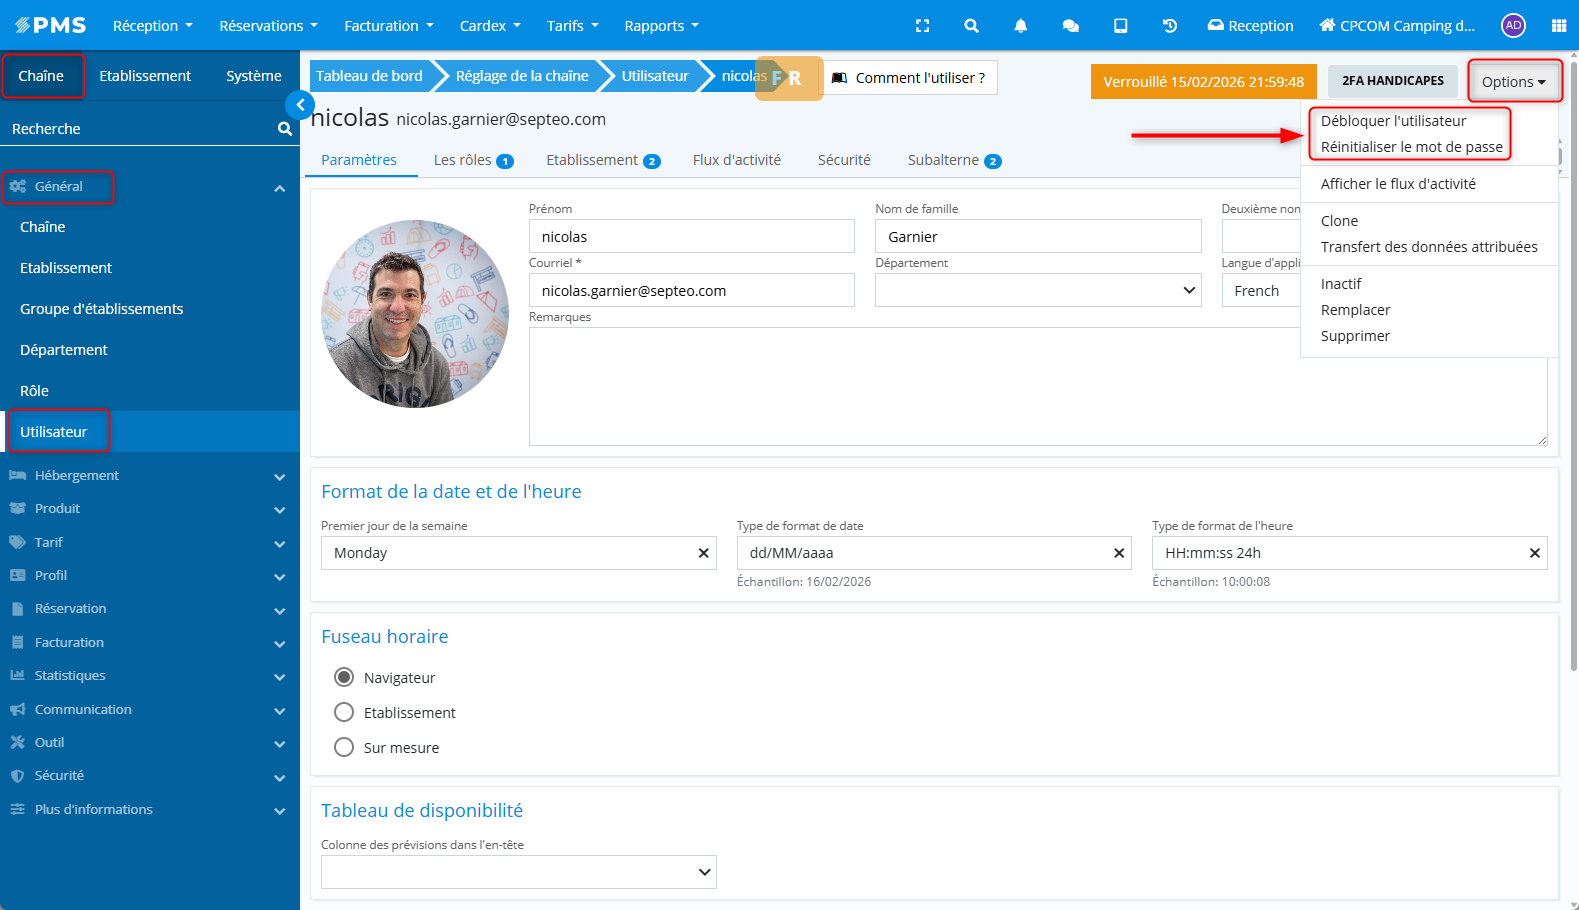Open the chat messages icon
The width and height of the screenshot is (1579, 910).
pyautogui.click(x=1070, y=26)
